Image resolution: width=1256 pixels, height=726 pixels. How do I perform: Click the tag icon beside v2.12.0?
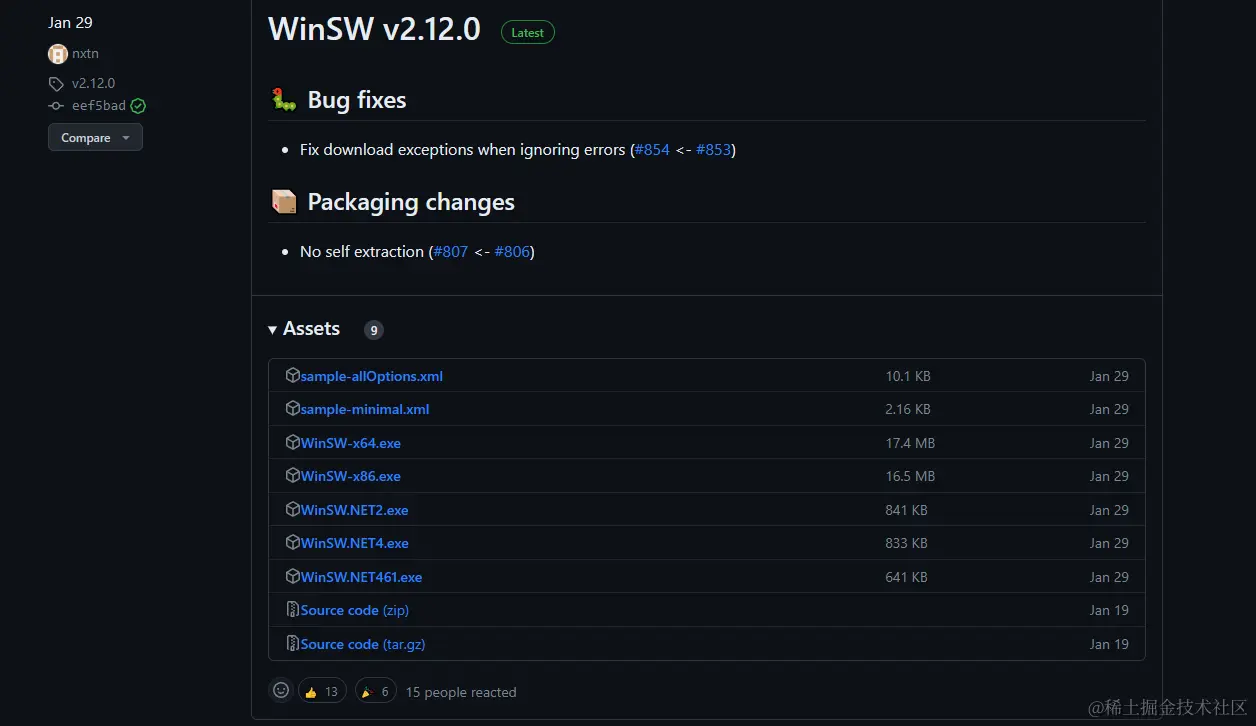coord(56,84)
